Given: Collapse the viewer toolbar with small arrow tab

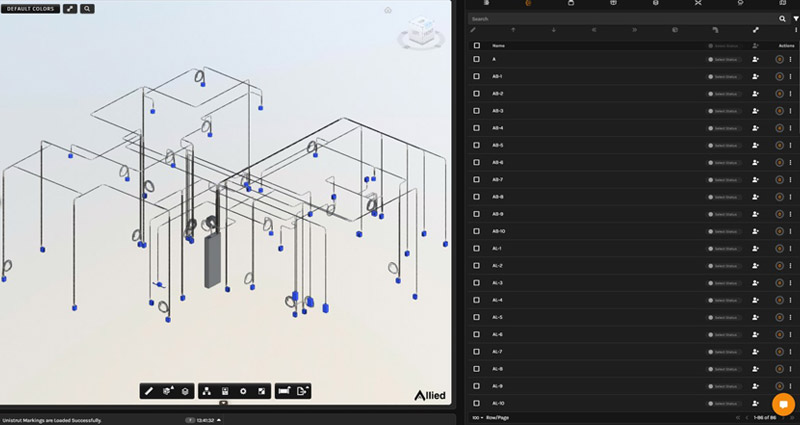Looking at the screenshot, I should point(223,403).
